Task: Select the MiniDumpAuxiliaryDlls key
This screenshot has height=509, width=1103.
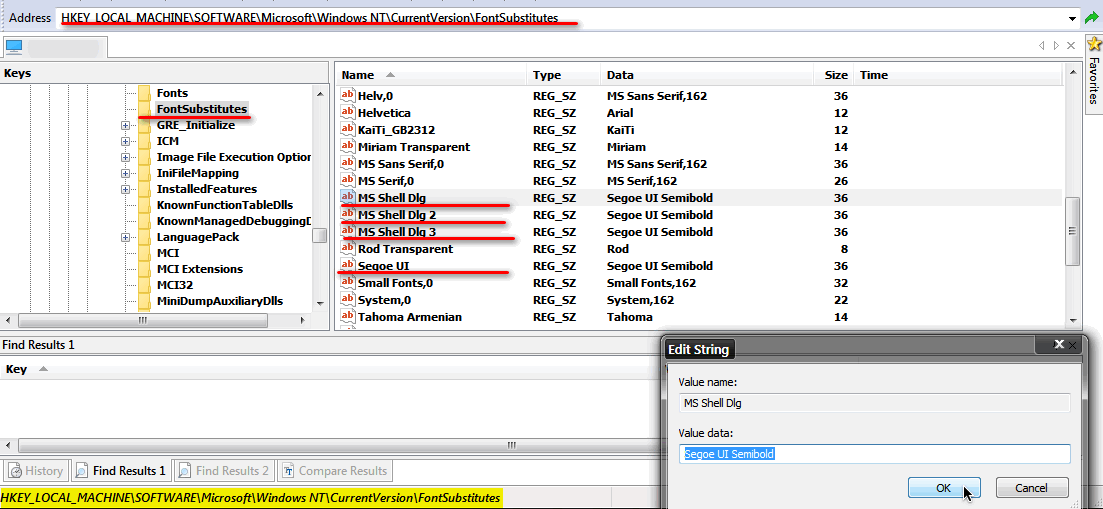Action: (x=219, y=301)
